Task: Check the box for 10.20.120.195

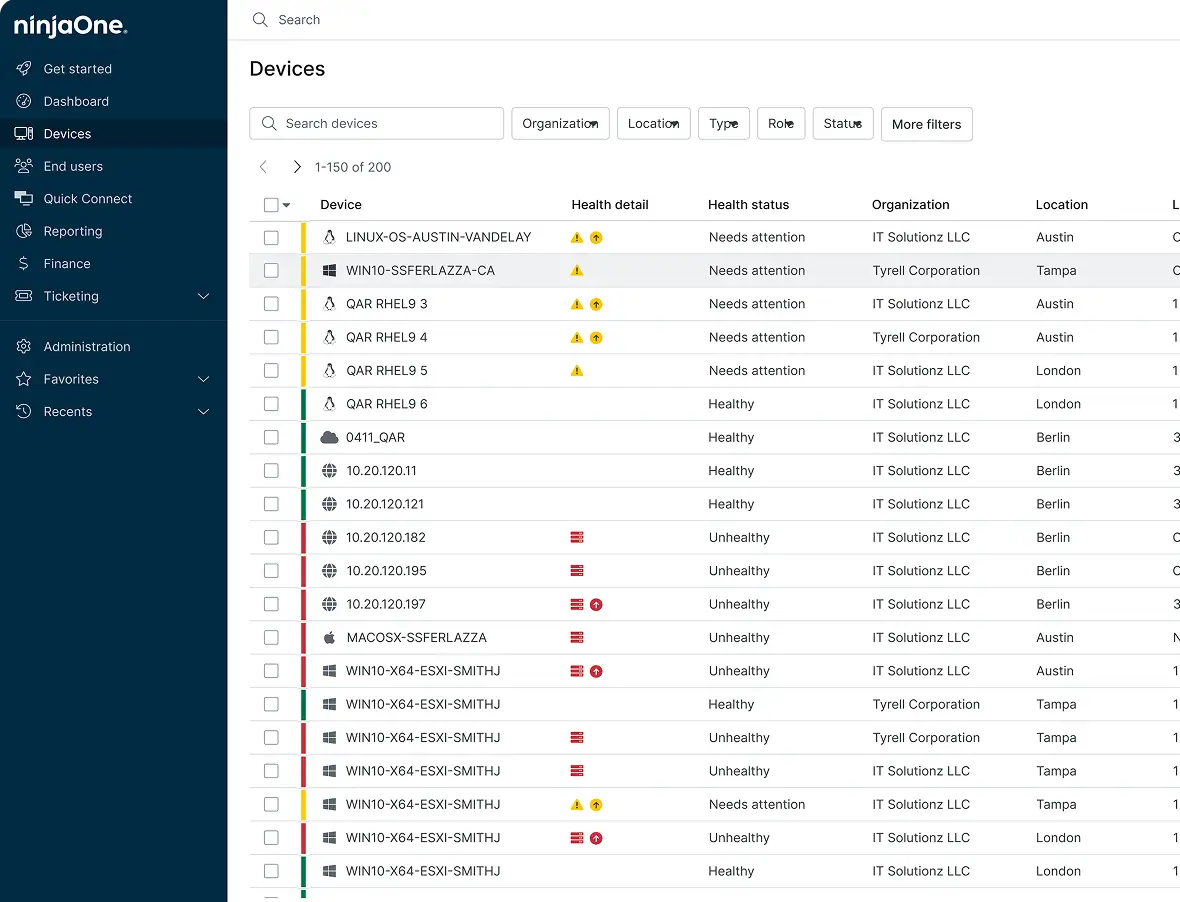Action: [271, 570]
